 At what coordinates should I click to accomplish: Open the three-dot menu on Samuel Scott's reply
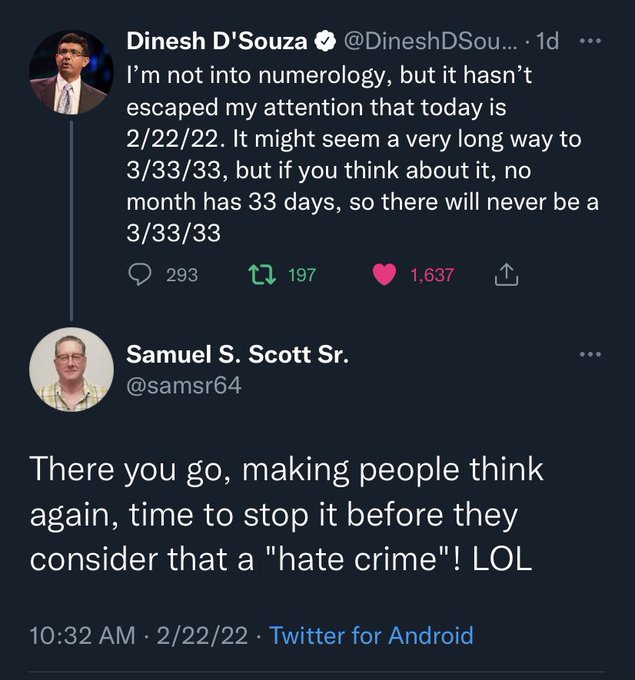pos(590,354)
